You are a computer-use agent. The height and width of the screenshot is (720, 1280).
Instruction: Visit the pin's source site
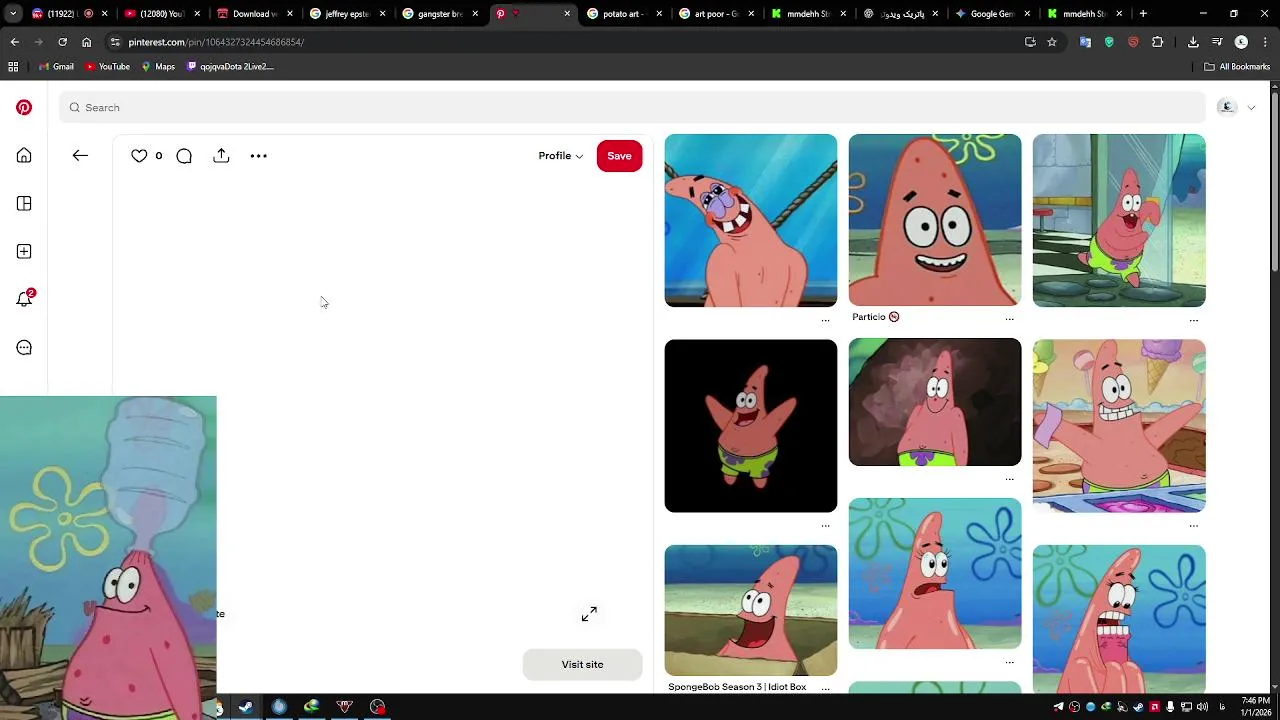pos(582,664)
